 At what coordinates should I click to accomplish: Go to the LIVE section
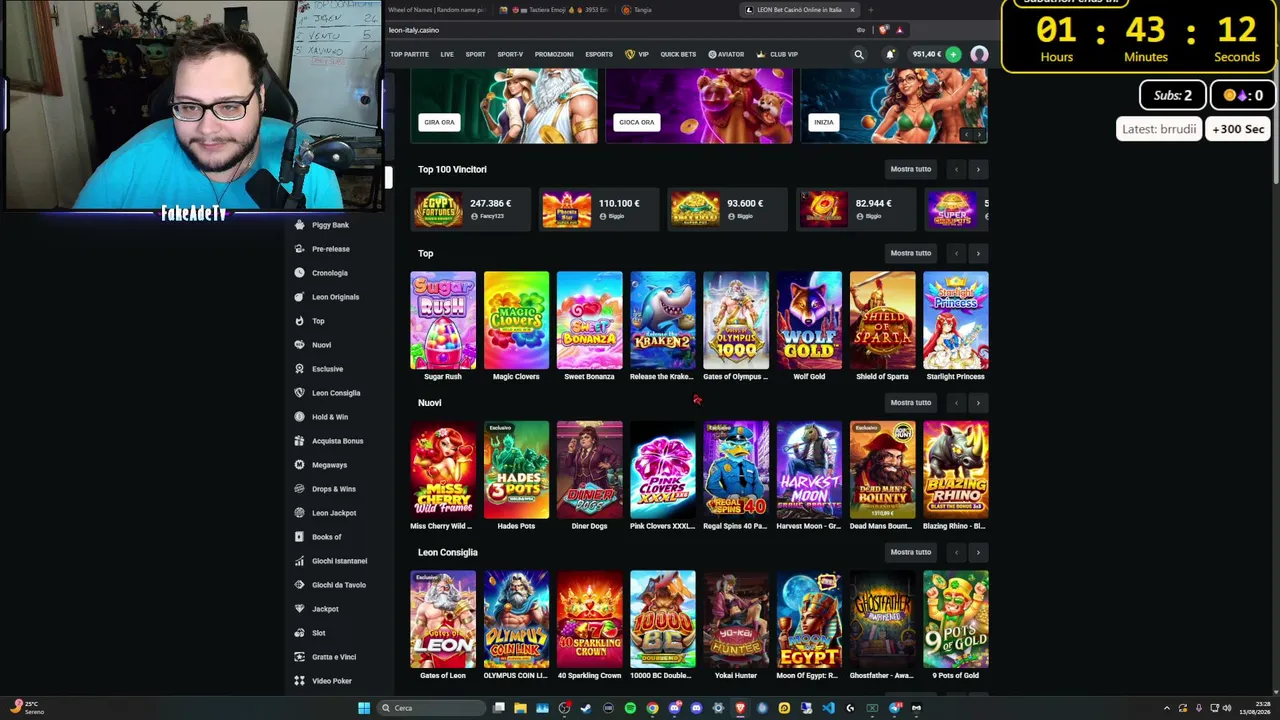[447, 54]
